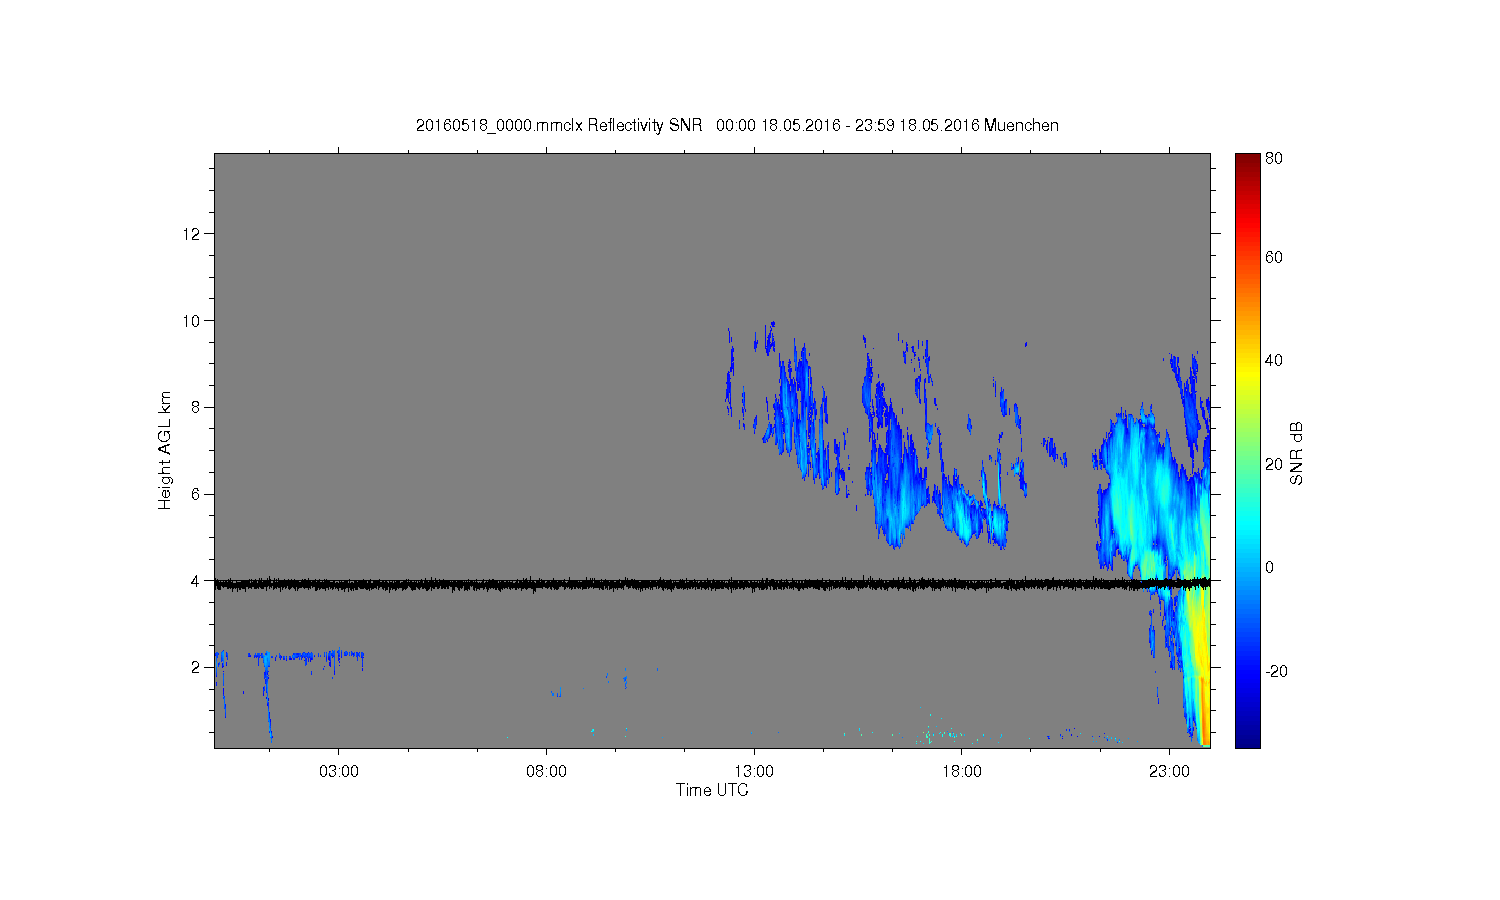
Task: Click the 03:00 time tick label
Action: click(x=339, y=772)
